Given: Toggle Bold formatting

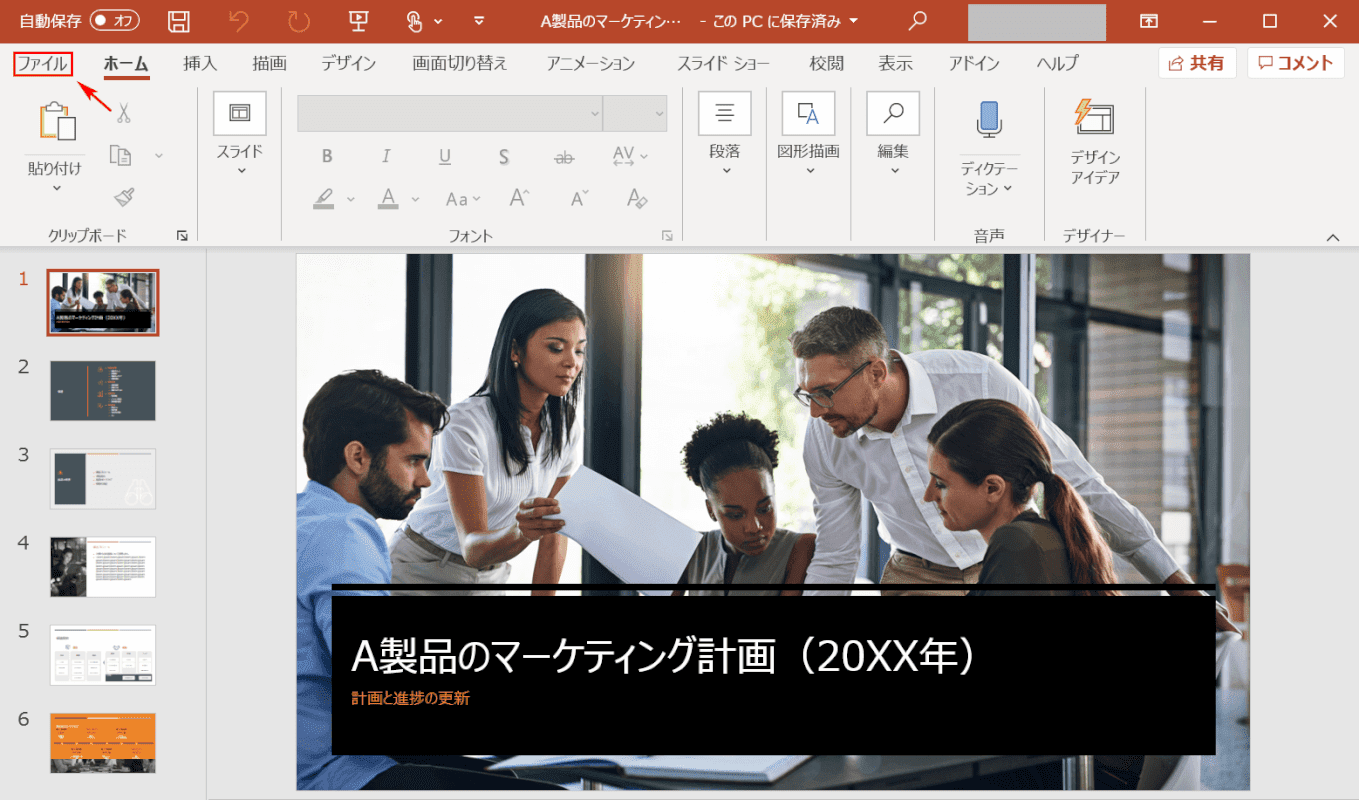Looking at the screenshot, I should click(x=327, y=156).
